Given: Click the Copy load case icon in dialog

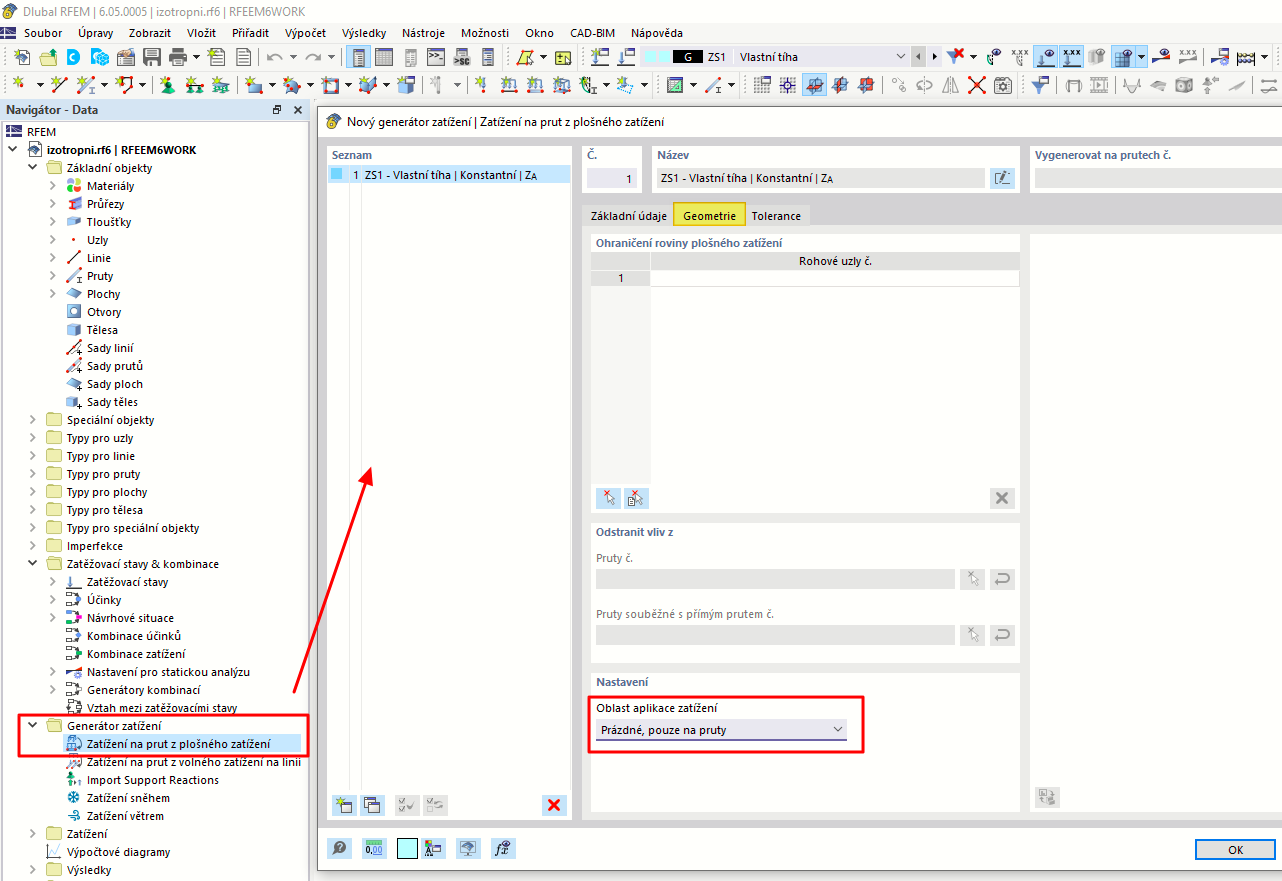Looking at the screenshot, I should [x=372, y=805].
